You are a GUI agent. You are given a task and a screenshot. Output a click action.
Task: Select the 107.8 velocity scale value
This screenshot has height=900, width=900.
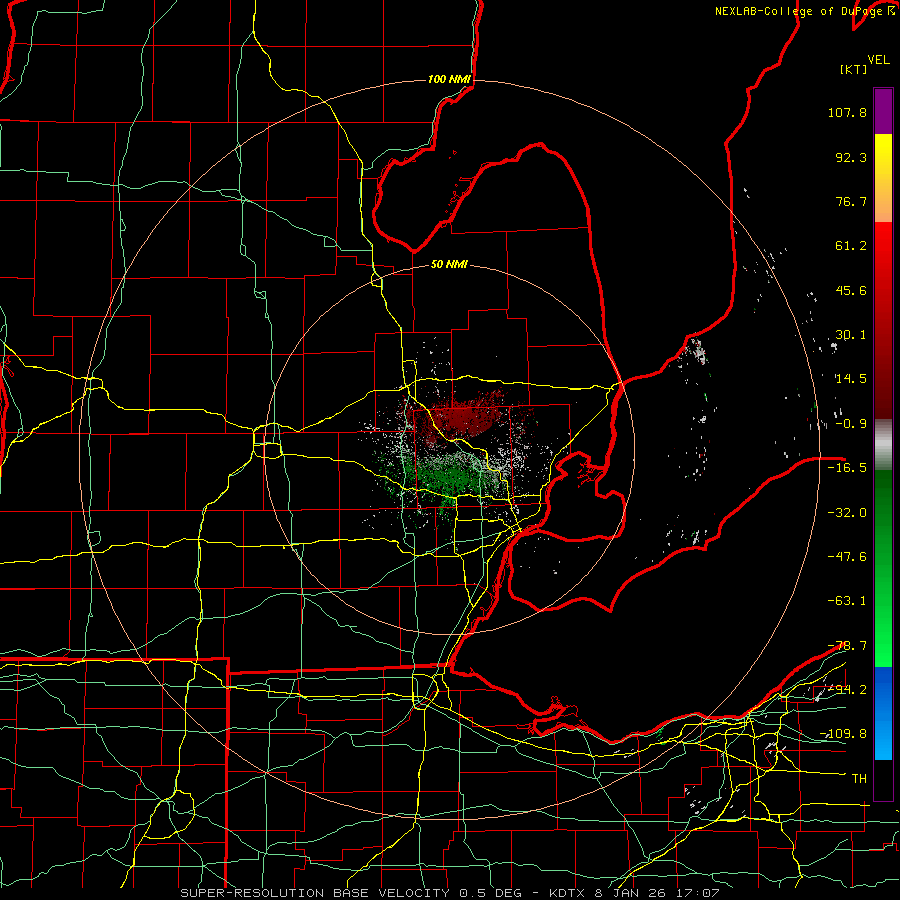click(847, 112)
